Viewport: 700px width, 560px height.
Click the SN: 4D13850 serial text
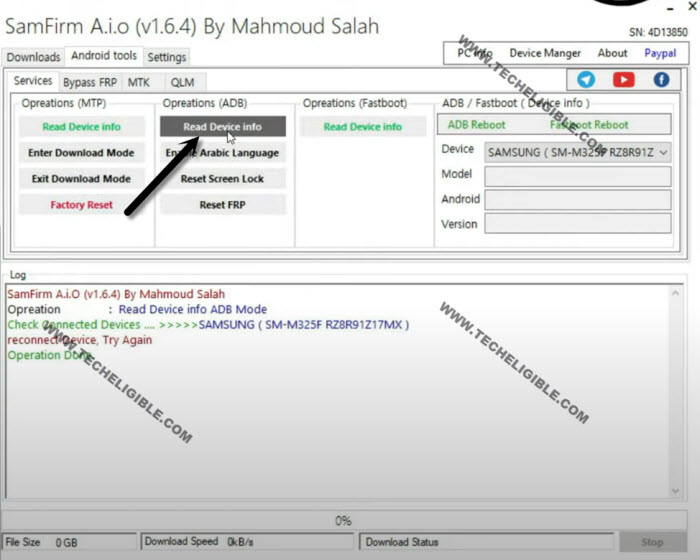(658, 32)
